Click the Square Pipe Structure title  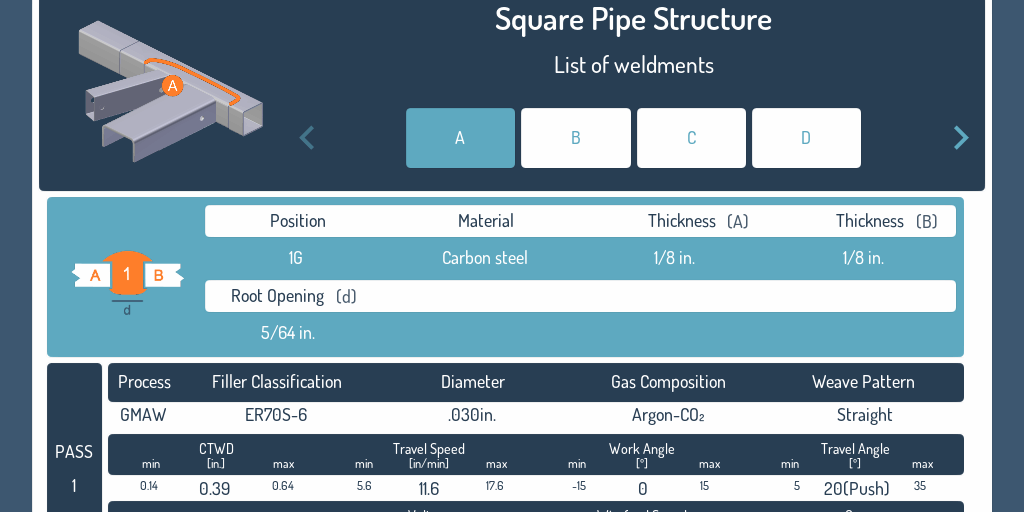coord(633,19)
